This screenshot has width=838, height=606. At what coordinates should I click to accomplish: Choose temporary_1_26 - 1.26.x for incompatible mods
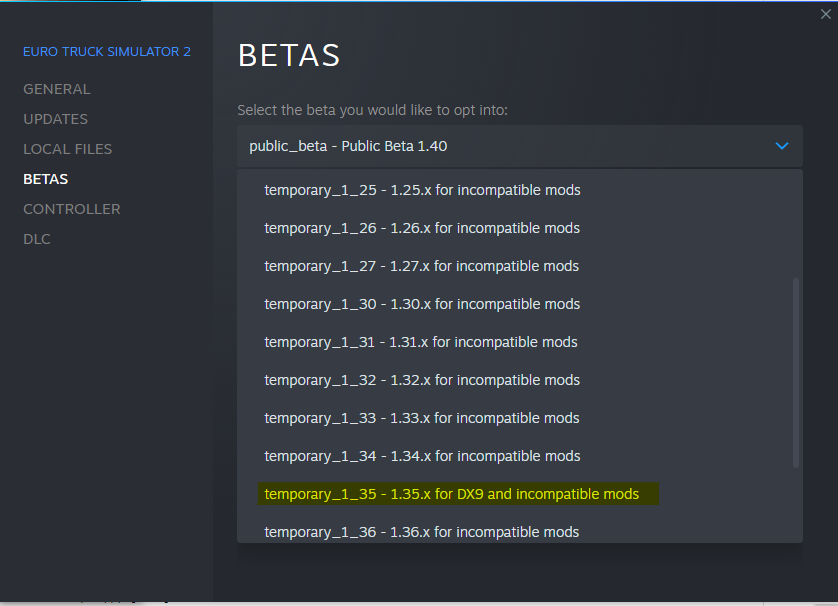[x=520, y=228]
